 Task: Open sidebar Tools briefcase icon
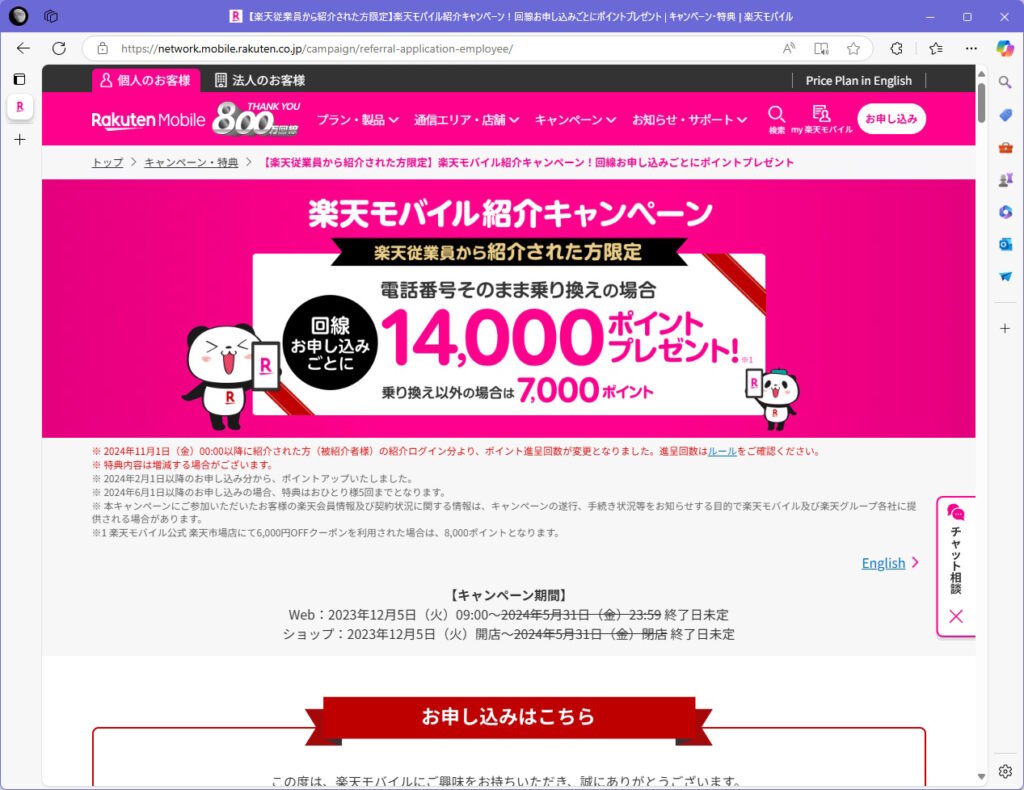(x=1005, y=148)
